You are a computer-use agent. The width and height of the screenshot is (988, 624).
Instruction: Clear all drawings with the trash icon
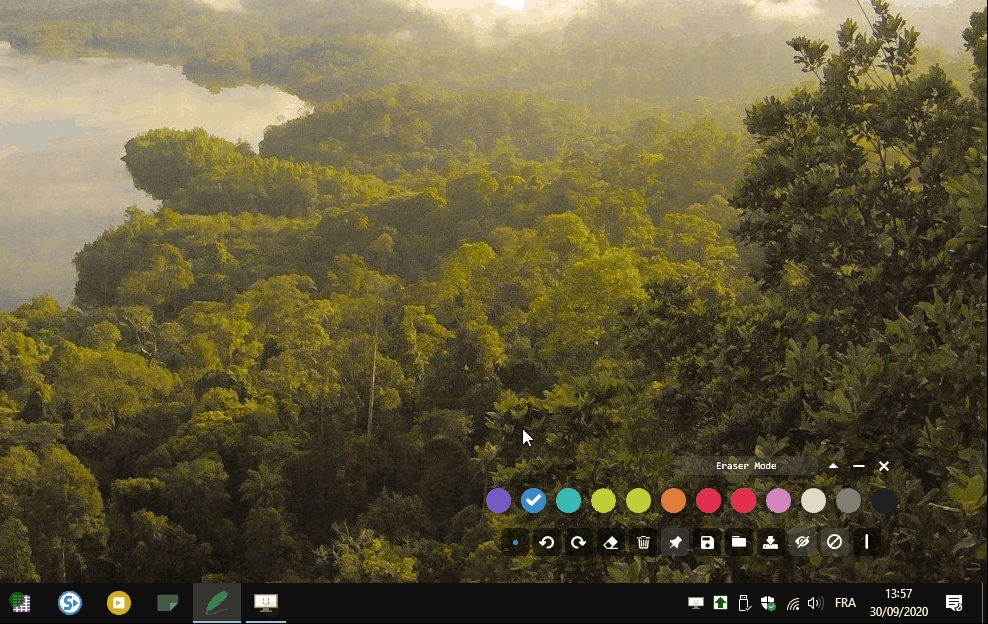click(x=643, y=542)
